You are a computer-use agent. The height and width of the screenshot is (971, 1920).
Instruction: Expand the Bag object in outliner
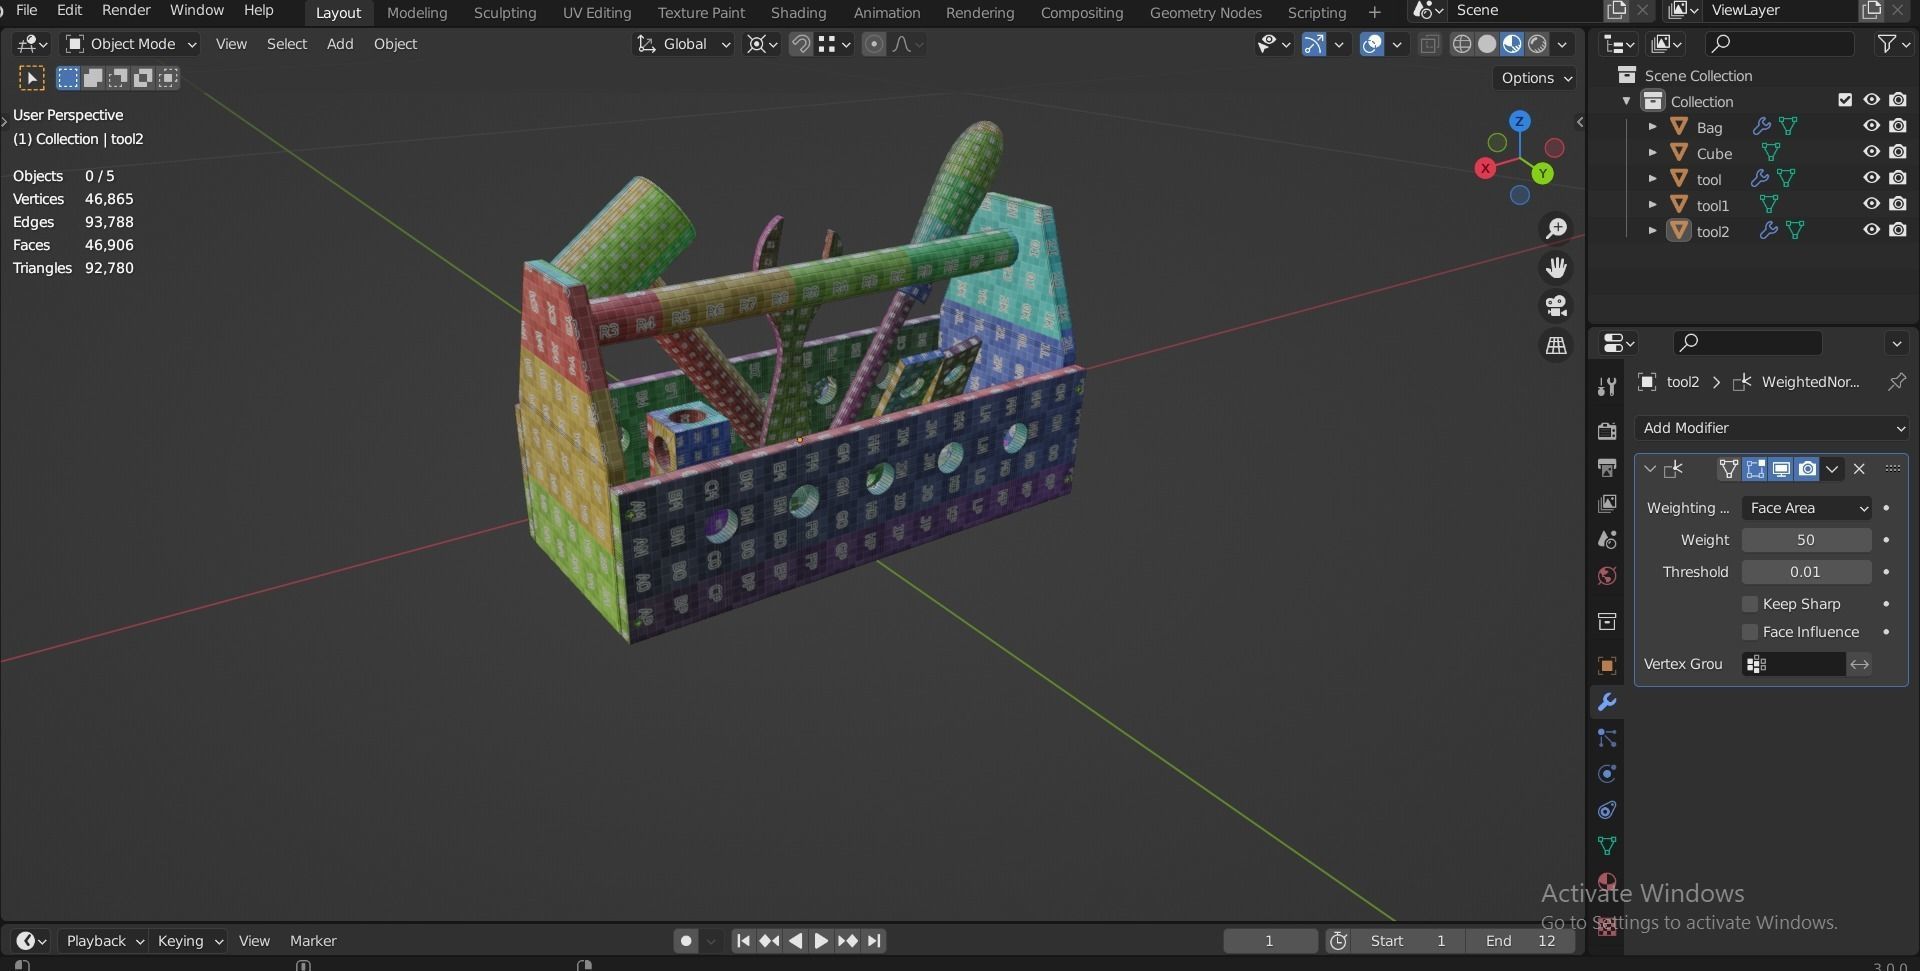click(x=1652, y=127)
